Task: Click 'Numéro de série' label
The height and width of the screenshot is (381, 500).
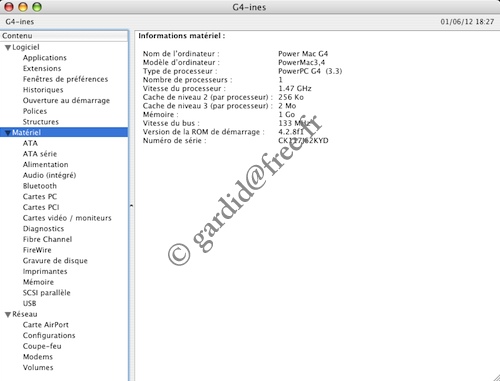Action: pyautogui.click(x=174, y=140)
